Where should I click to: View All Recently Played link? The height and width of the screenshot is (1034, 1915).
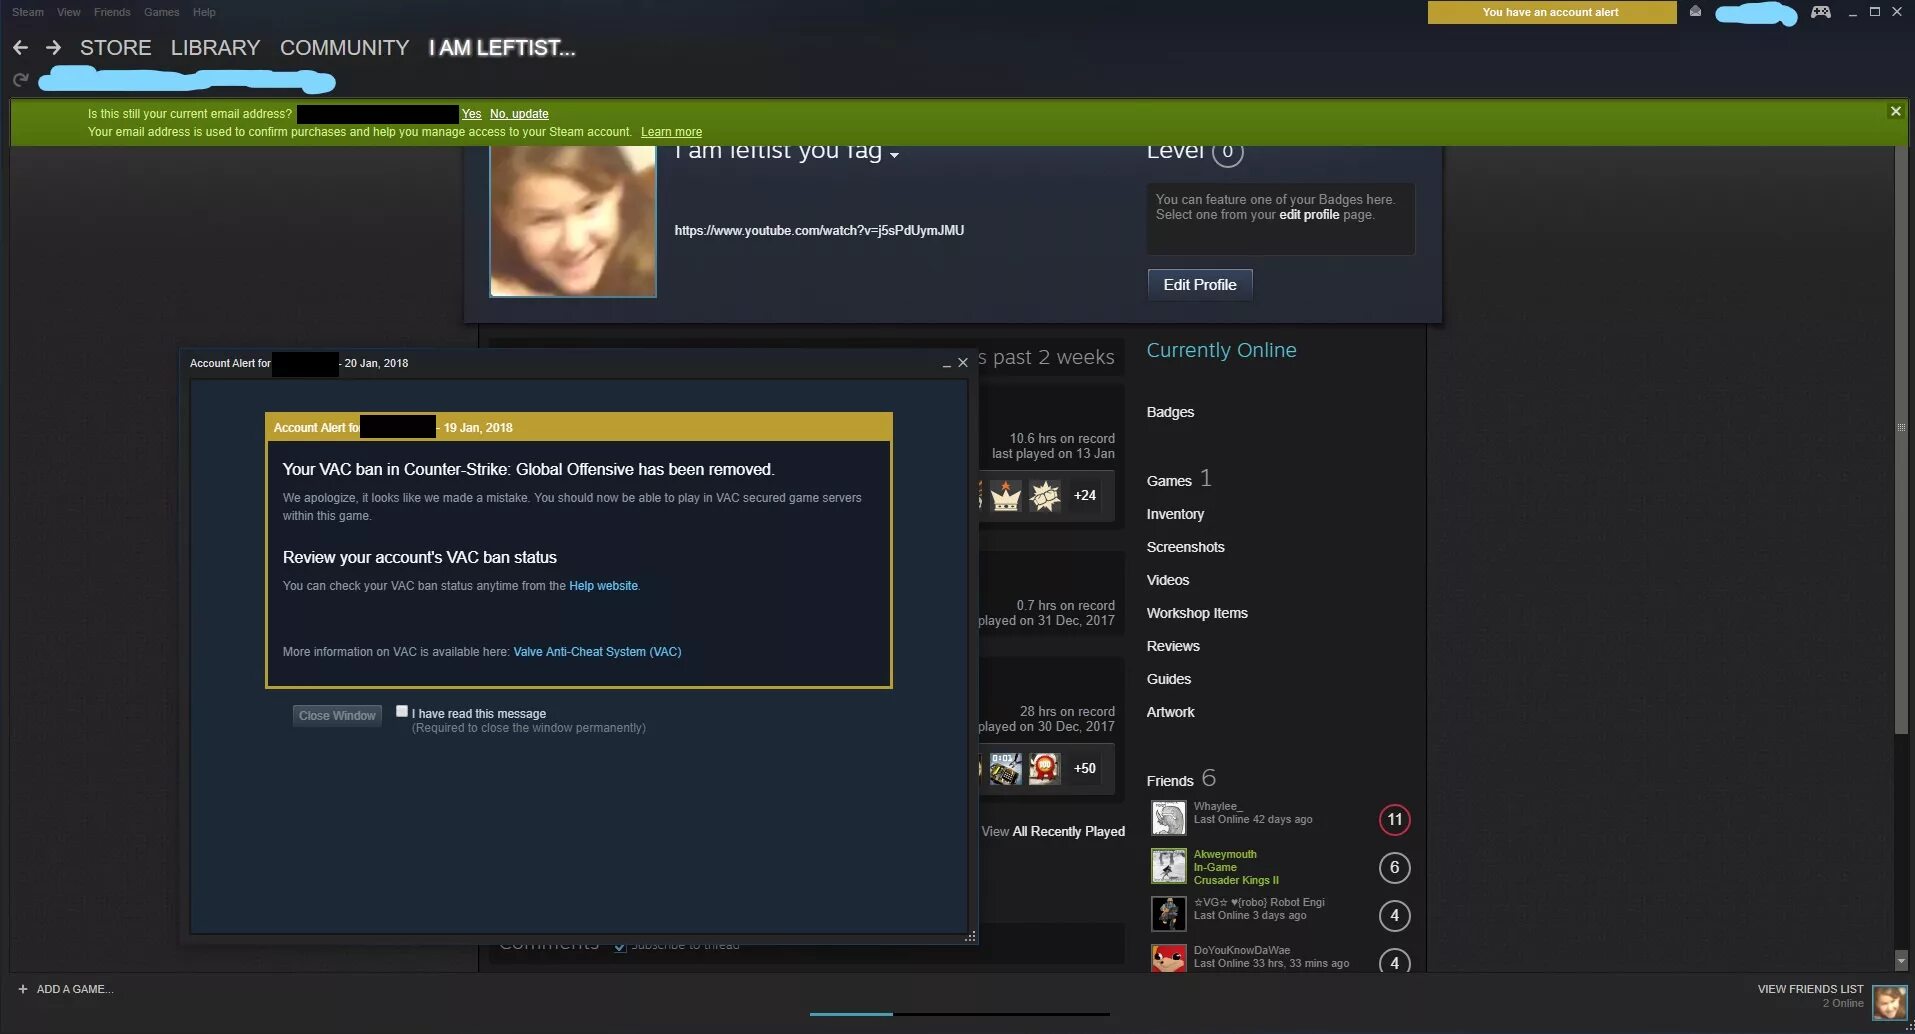pos(1053,832)
